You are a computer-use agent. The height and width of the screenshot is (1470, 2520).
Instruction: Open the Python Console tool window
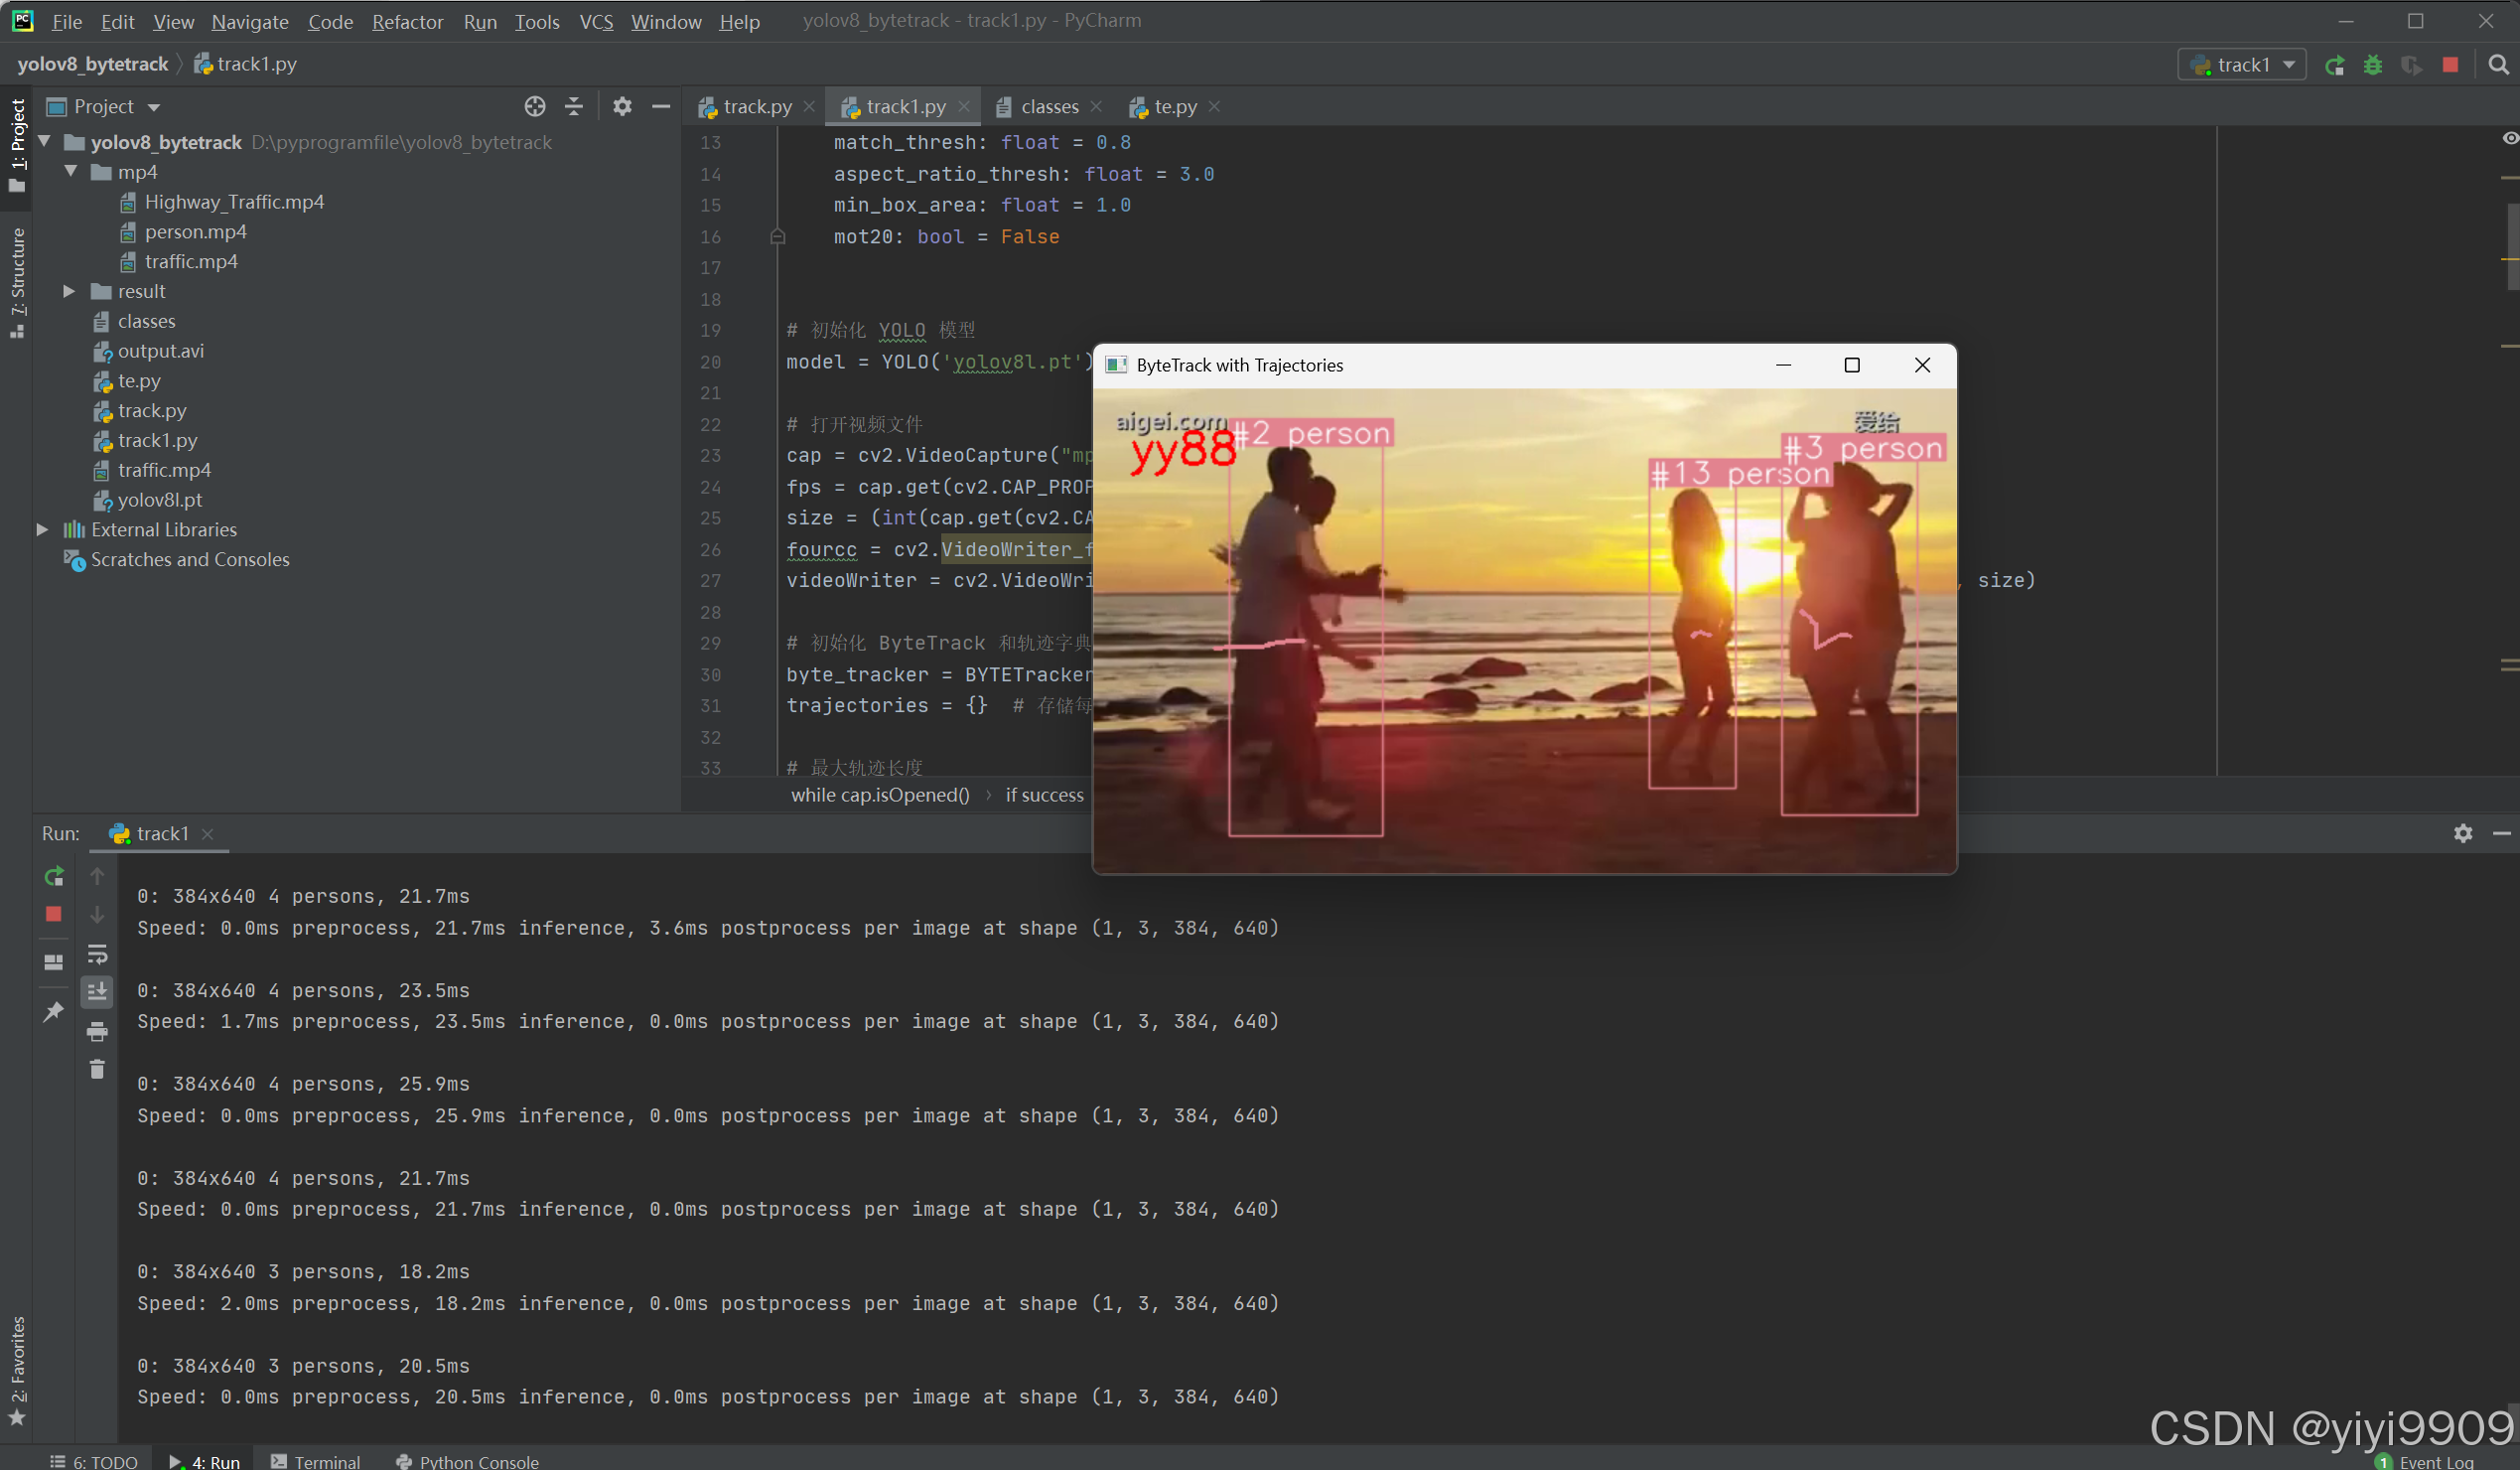[x=468, y=1460]
